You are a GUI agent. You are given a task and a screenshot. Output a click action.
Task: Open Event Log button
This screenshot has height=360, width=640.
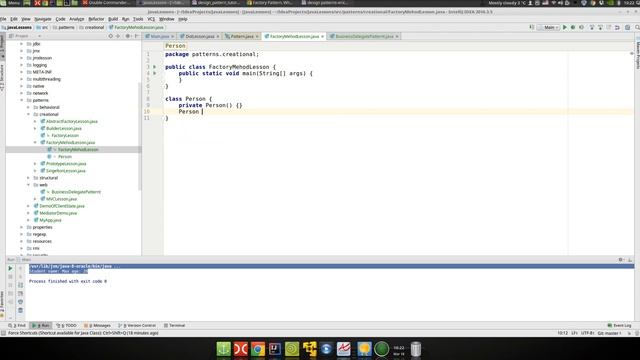(x=619, y=325)
